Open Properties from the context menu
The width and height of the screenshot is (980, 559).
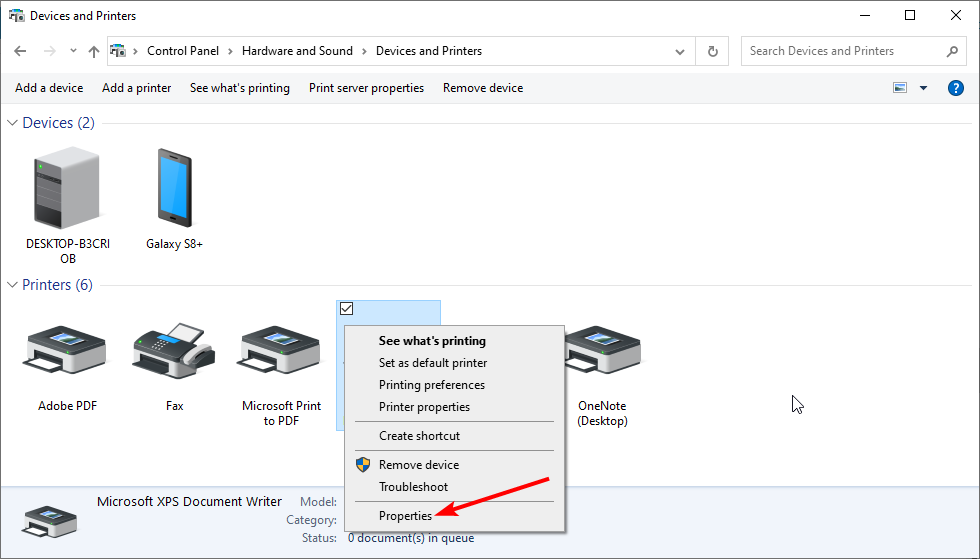pos(405,516)
